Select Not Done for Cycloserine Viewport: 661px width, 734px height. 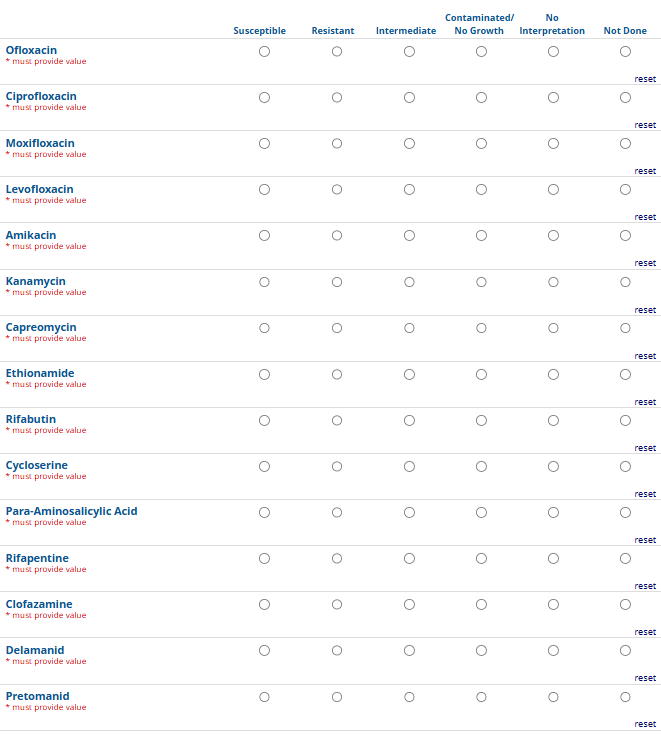(x=625, y=466)
